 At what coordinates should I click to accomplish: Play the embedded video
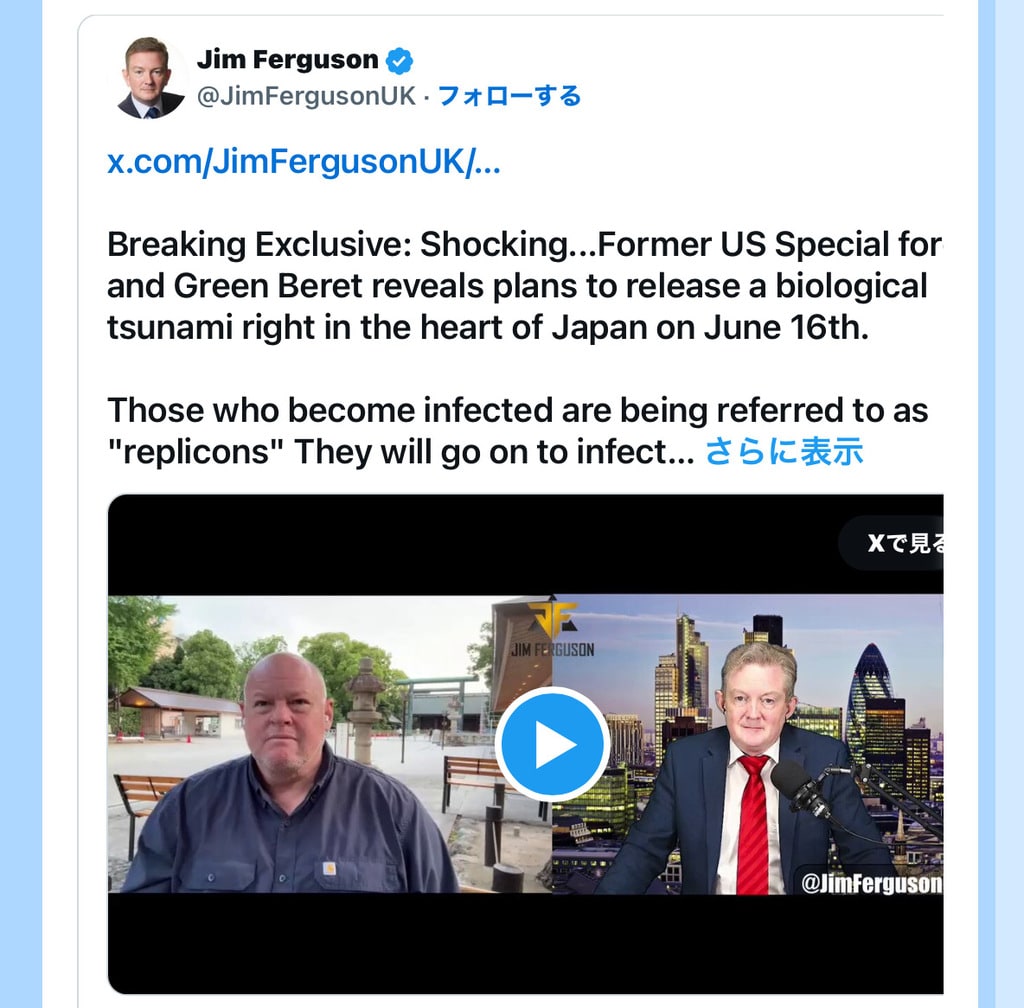552,744
